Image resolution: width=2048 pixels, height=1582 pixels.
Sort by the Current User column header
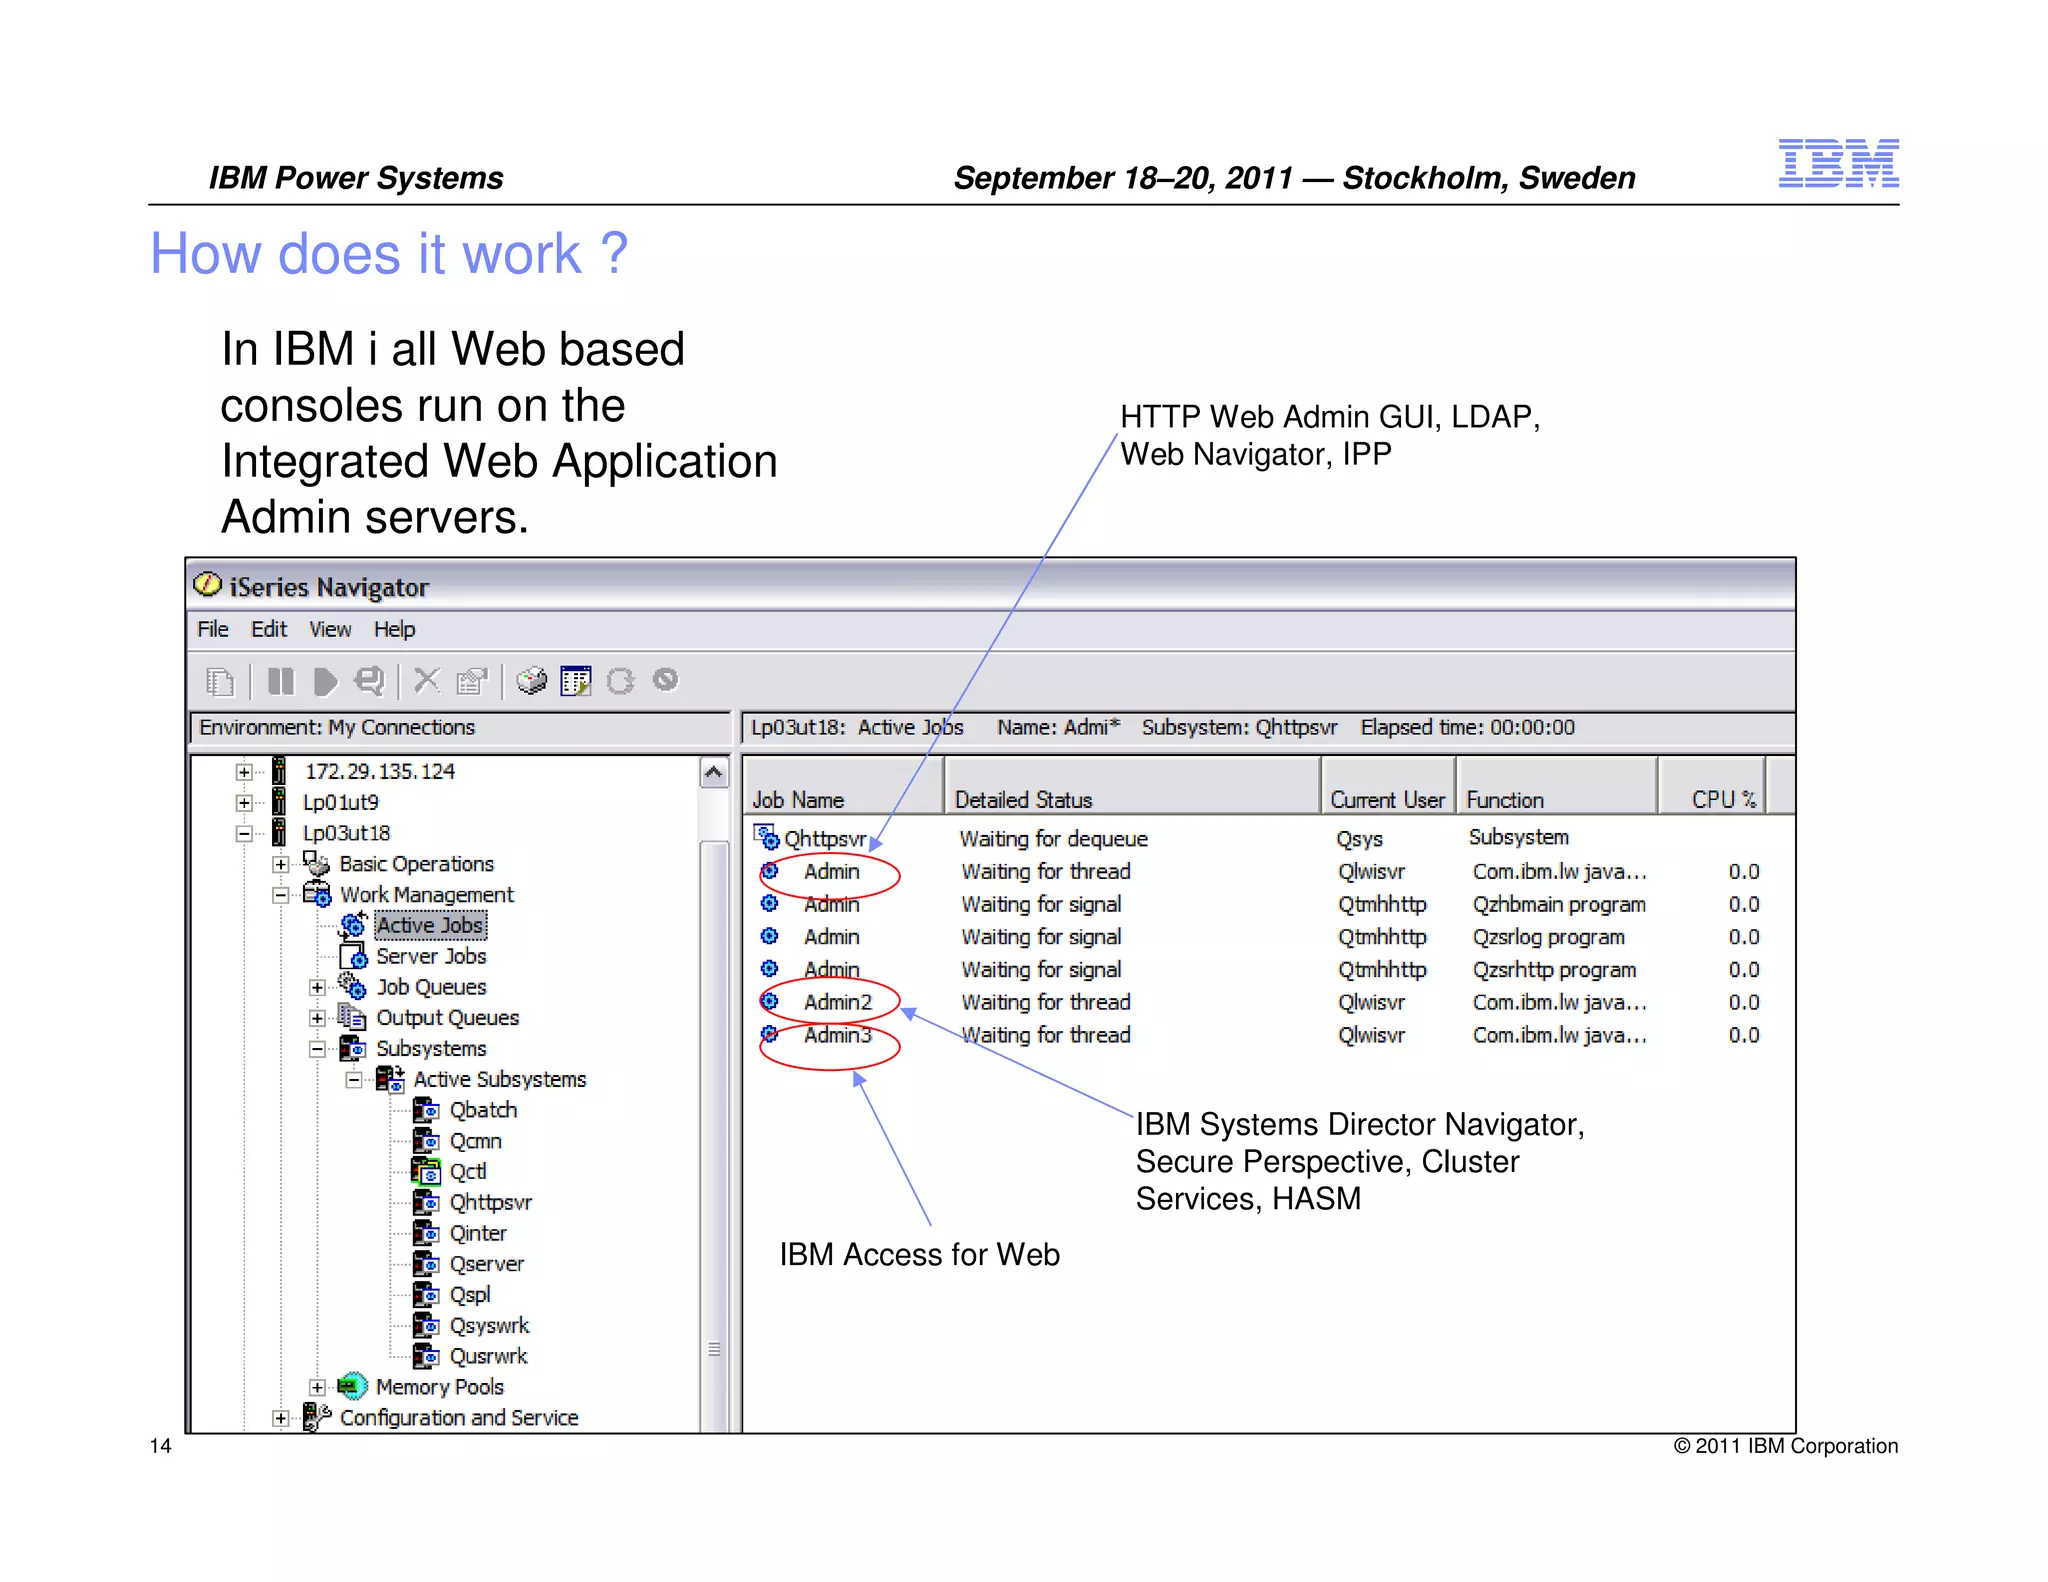coord(1388,786)
